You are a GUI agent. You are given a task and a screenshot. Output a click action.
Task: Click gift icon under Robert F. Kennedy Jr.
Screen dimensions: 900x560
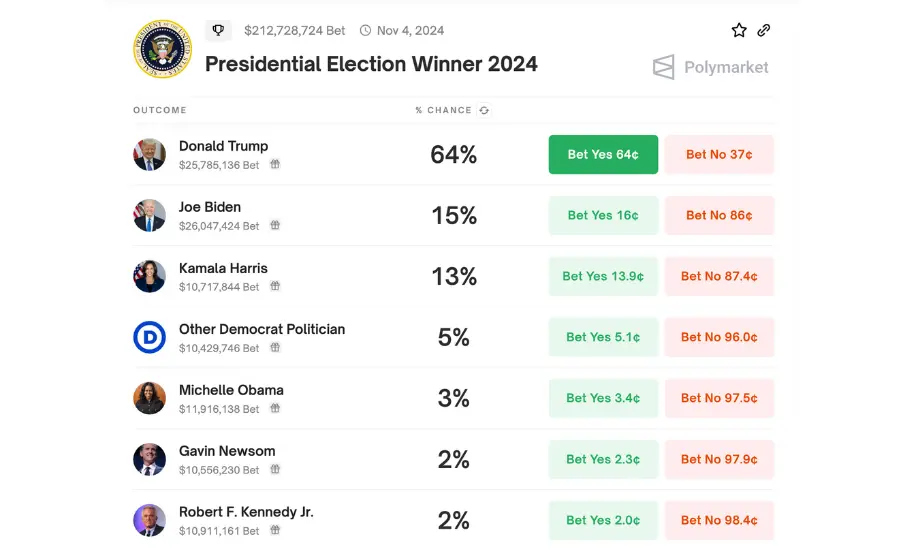[x=275, y=530]
